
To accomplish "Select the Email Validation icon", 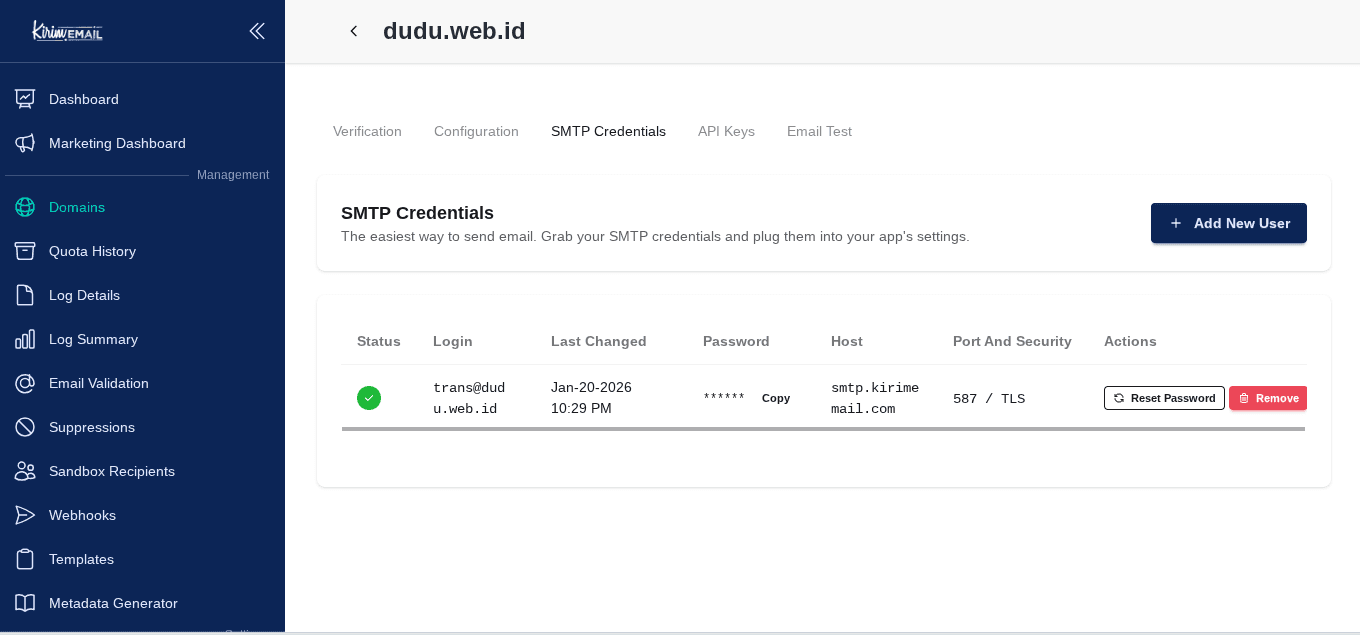I will point(25,383).
